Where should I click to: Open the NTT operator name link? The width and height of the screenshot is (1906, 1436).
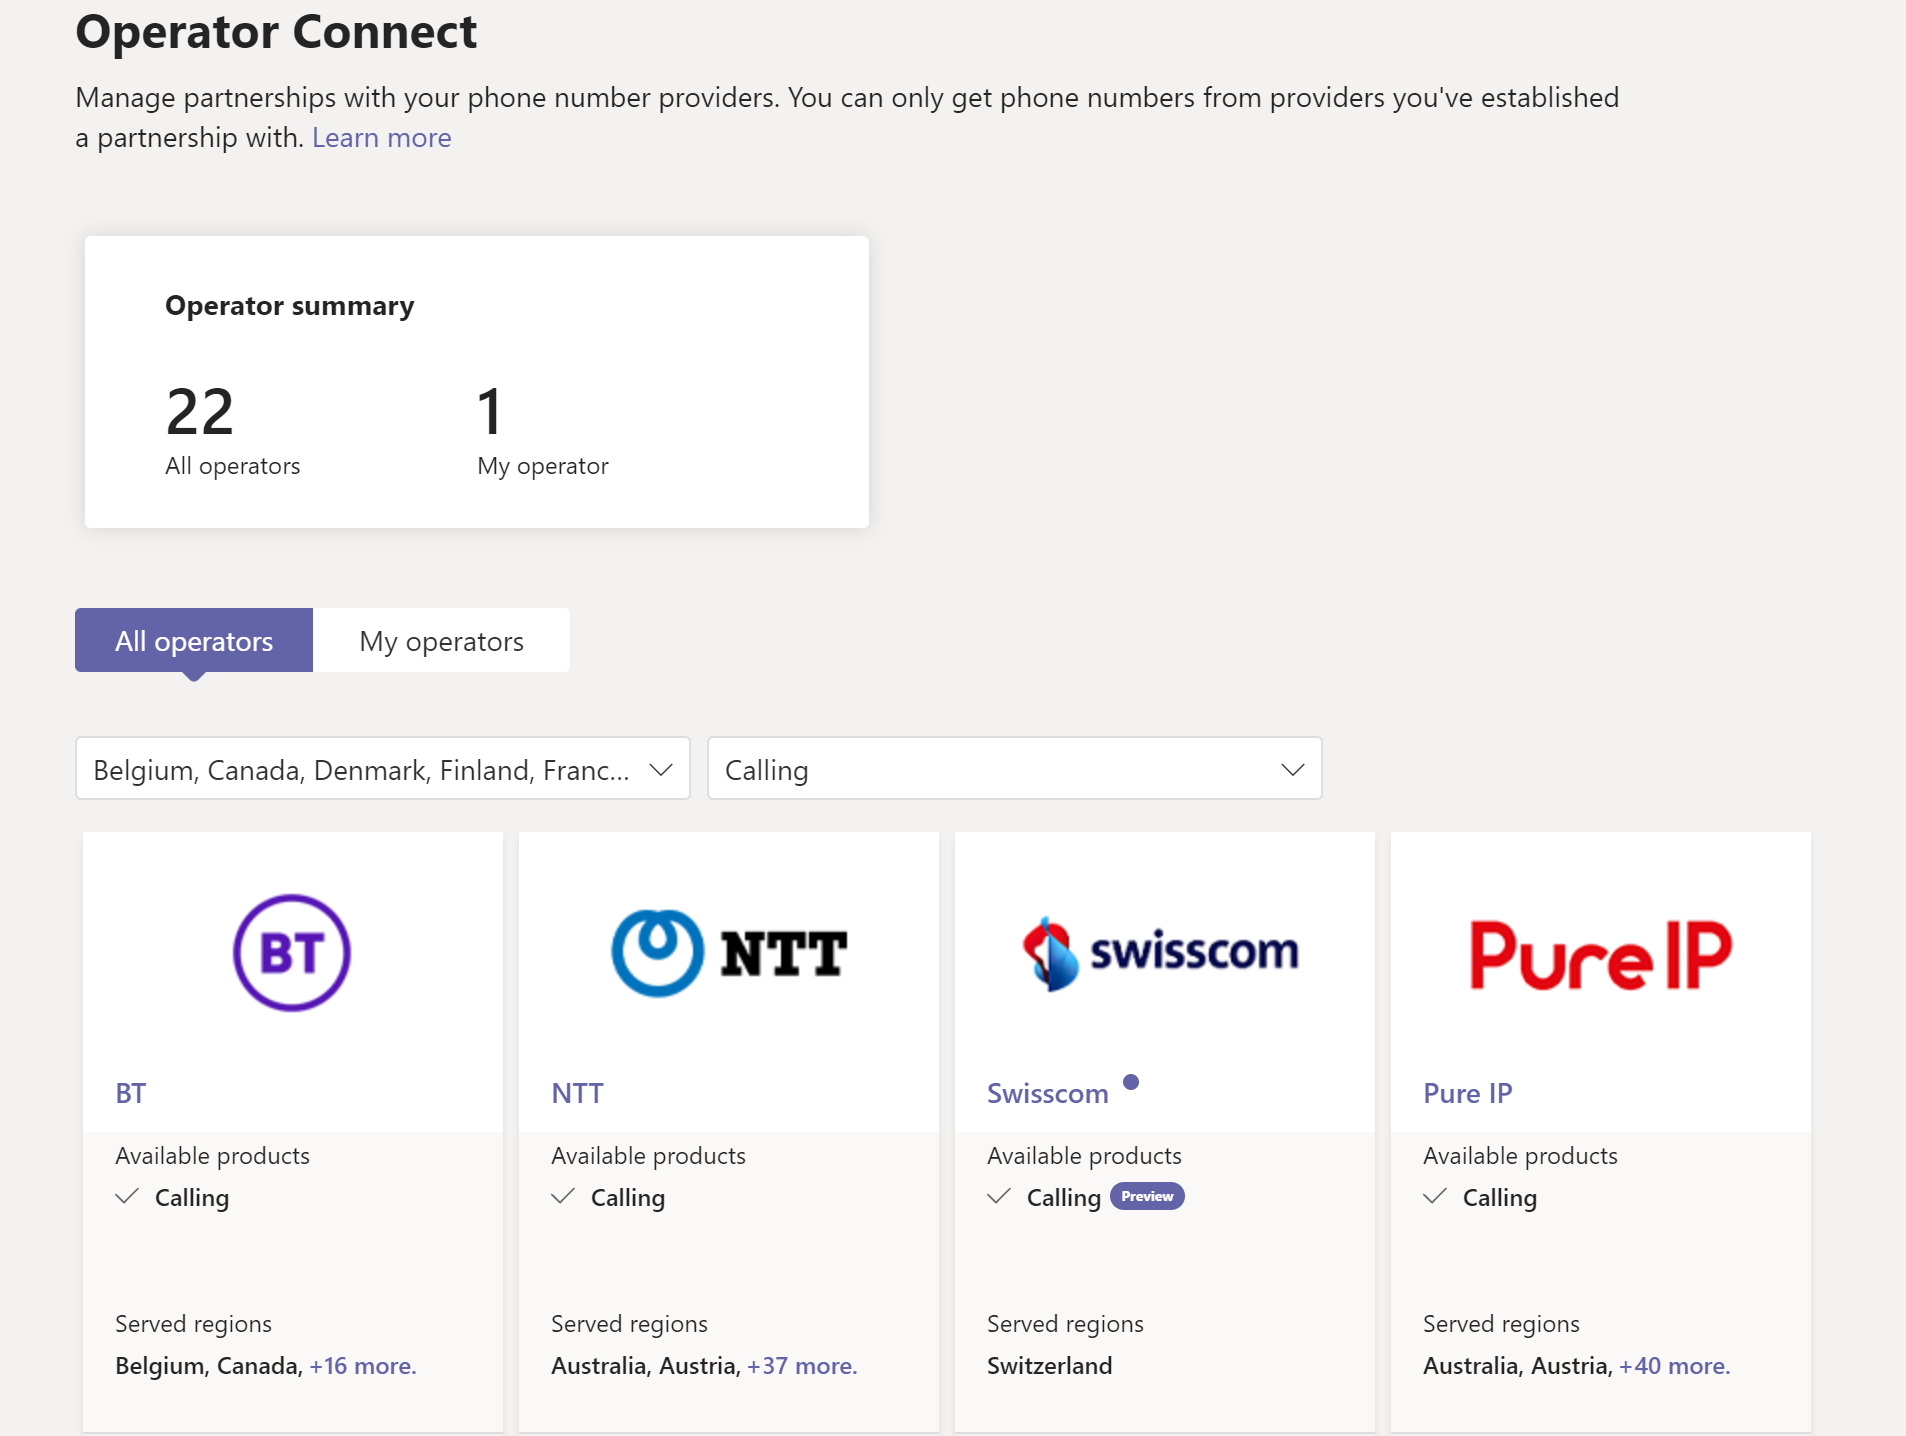pyautogui.click(x=577, y=1093)
